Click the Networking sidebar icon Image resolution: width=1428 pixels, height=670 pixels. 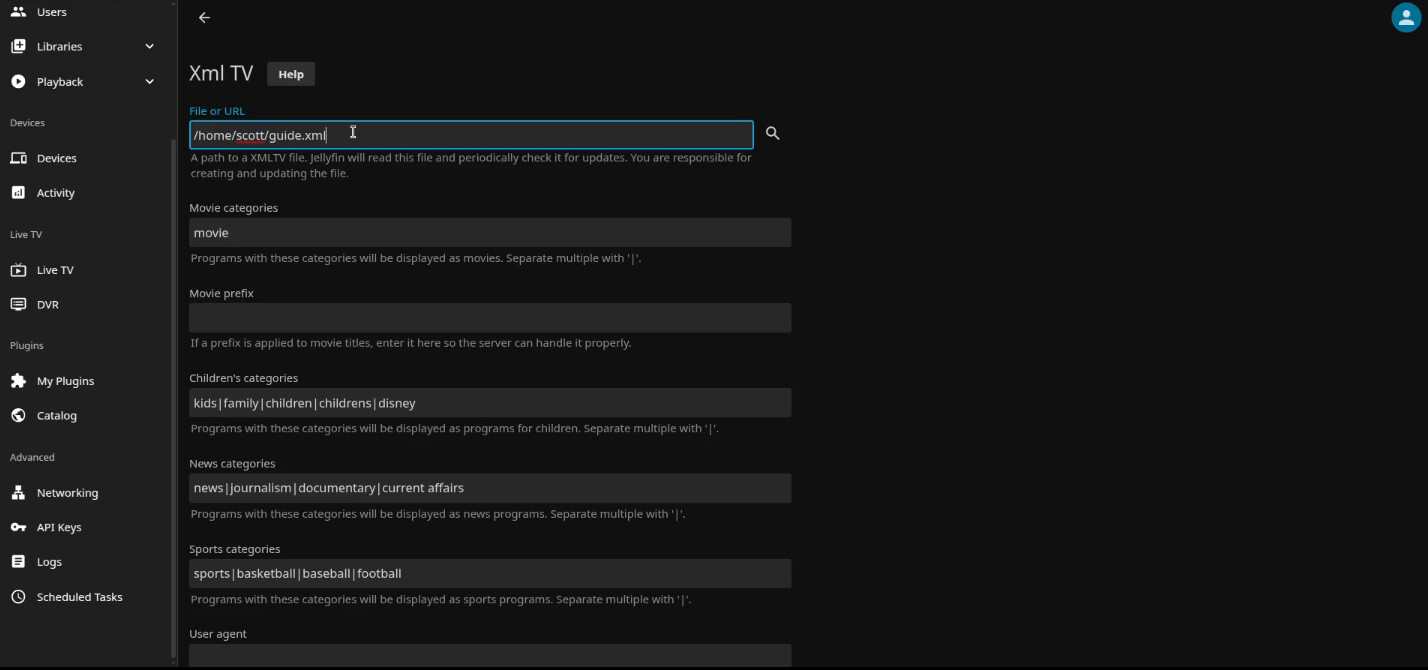click(x=18, y=492)
